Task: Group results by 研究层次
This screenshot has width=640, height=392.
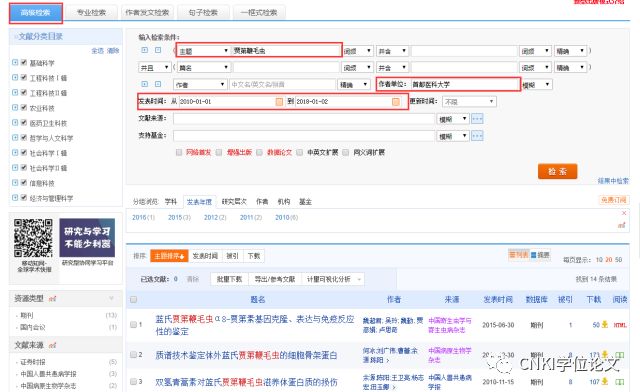Action: 234,202
